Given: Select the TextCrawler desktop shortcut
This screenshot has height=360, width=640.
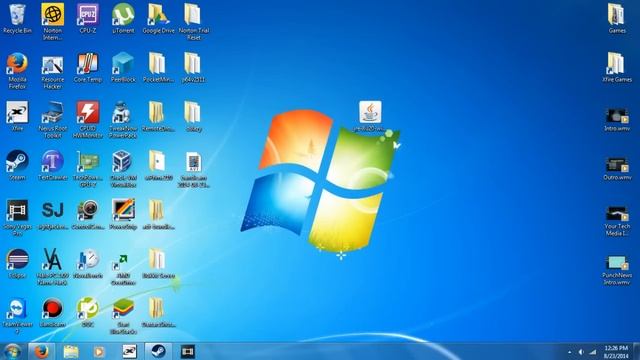Looking at the screenshot, I should (53, 165).
